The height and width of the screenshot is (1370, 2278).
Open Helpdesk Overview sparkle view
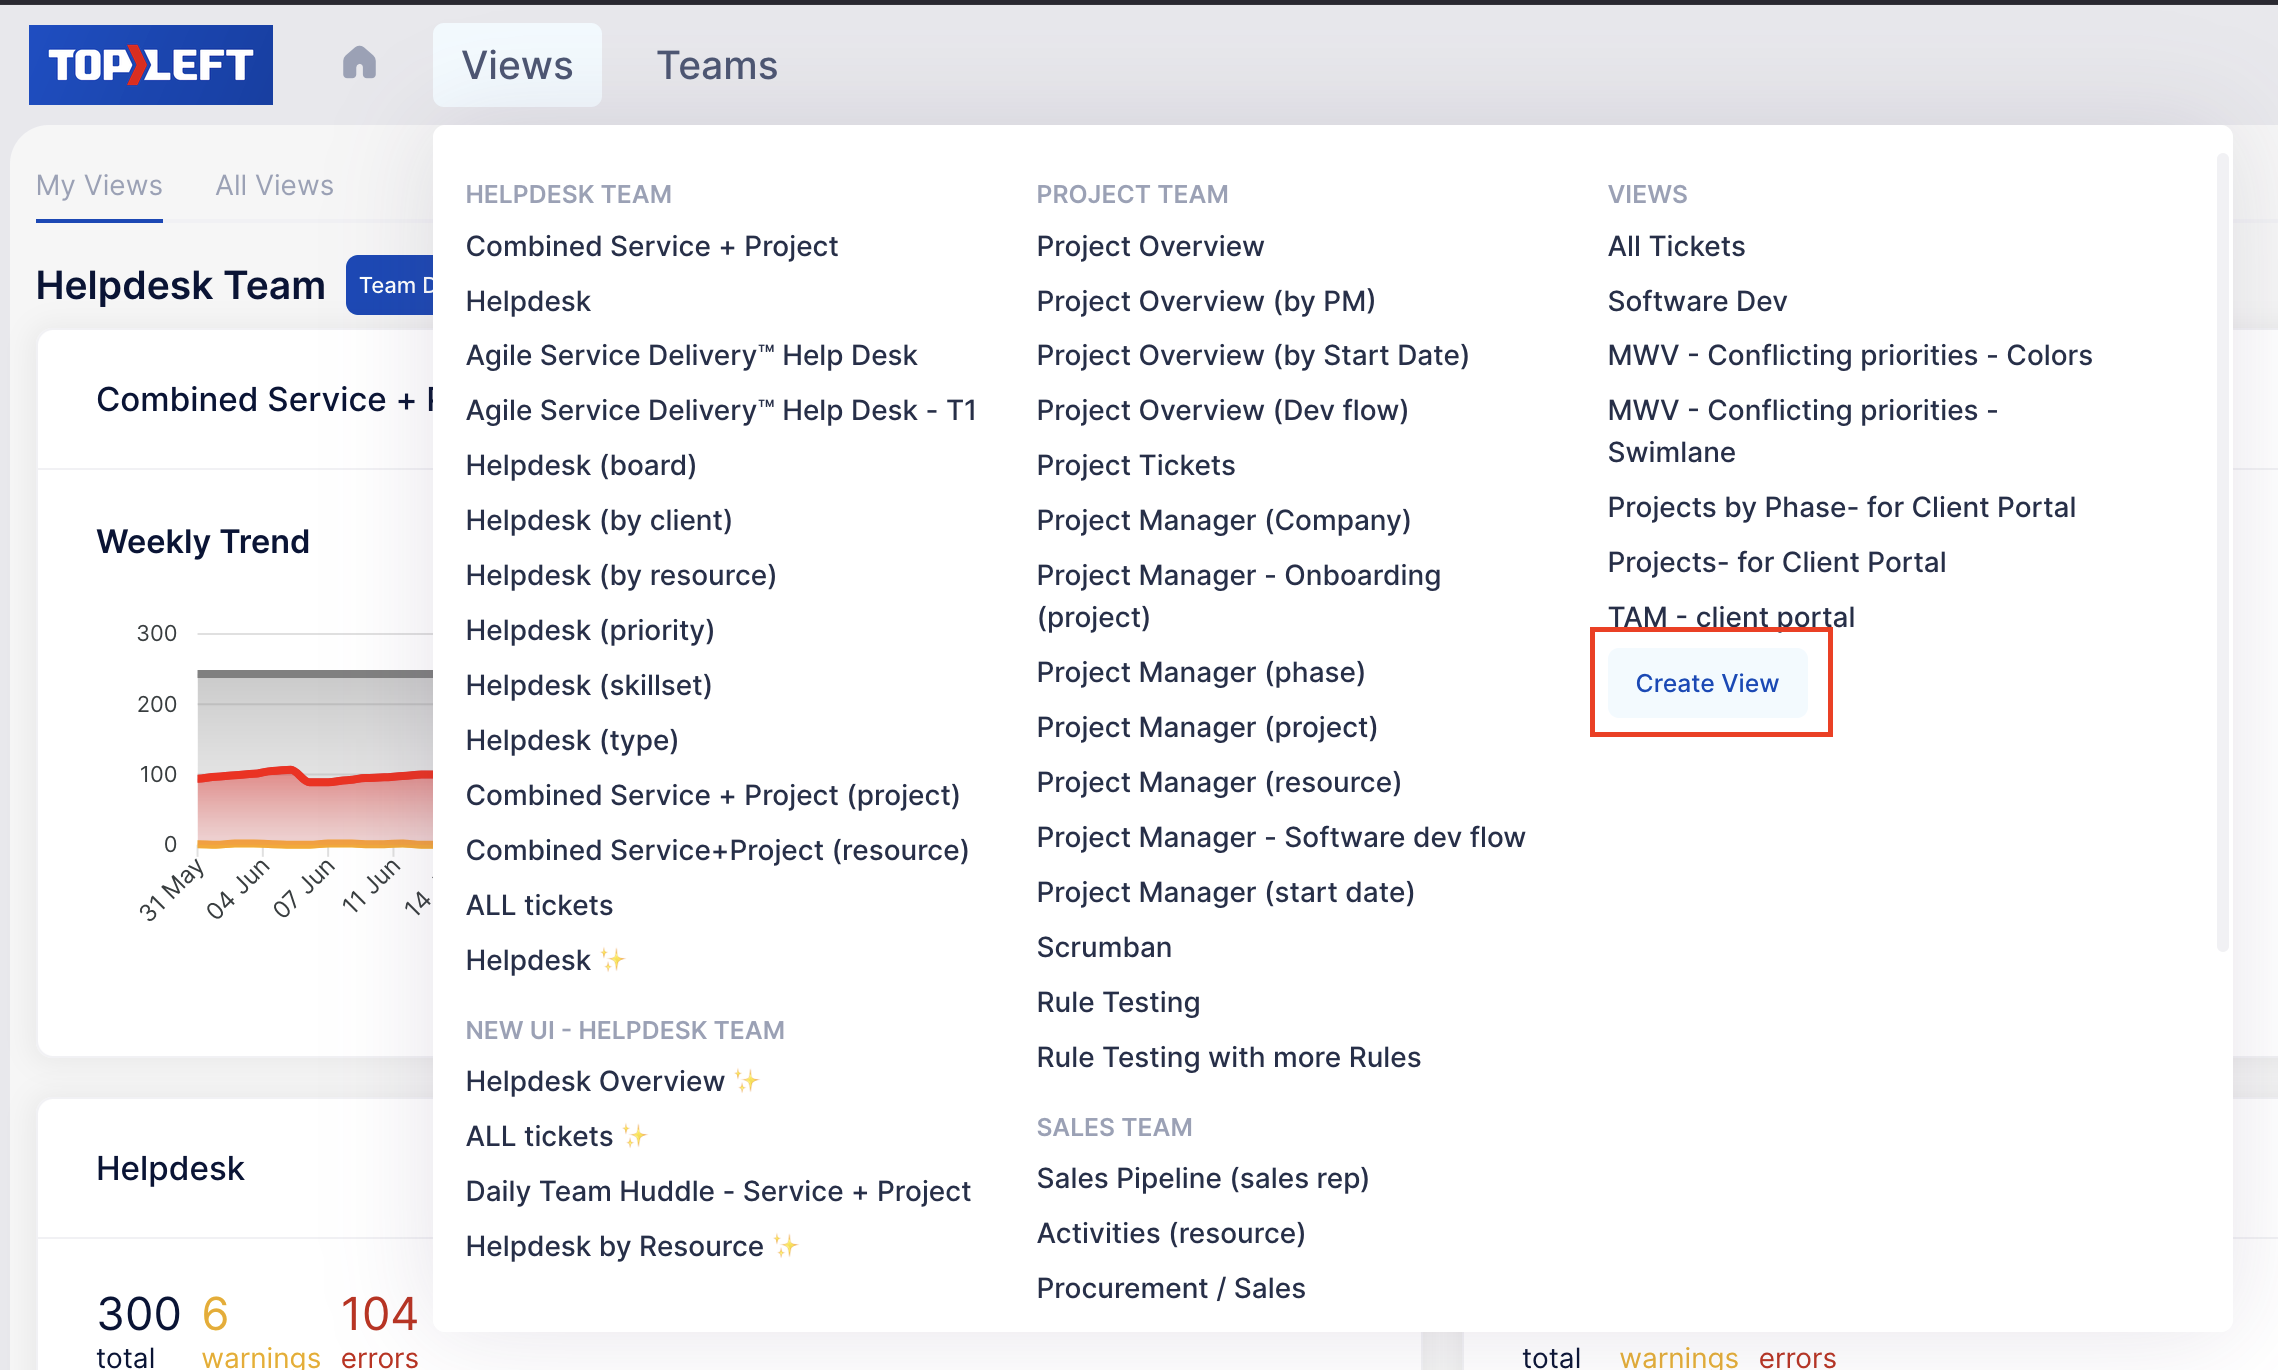[612, 1081]
